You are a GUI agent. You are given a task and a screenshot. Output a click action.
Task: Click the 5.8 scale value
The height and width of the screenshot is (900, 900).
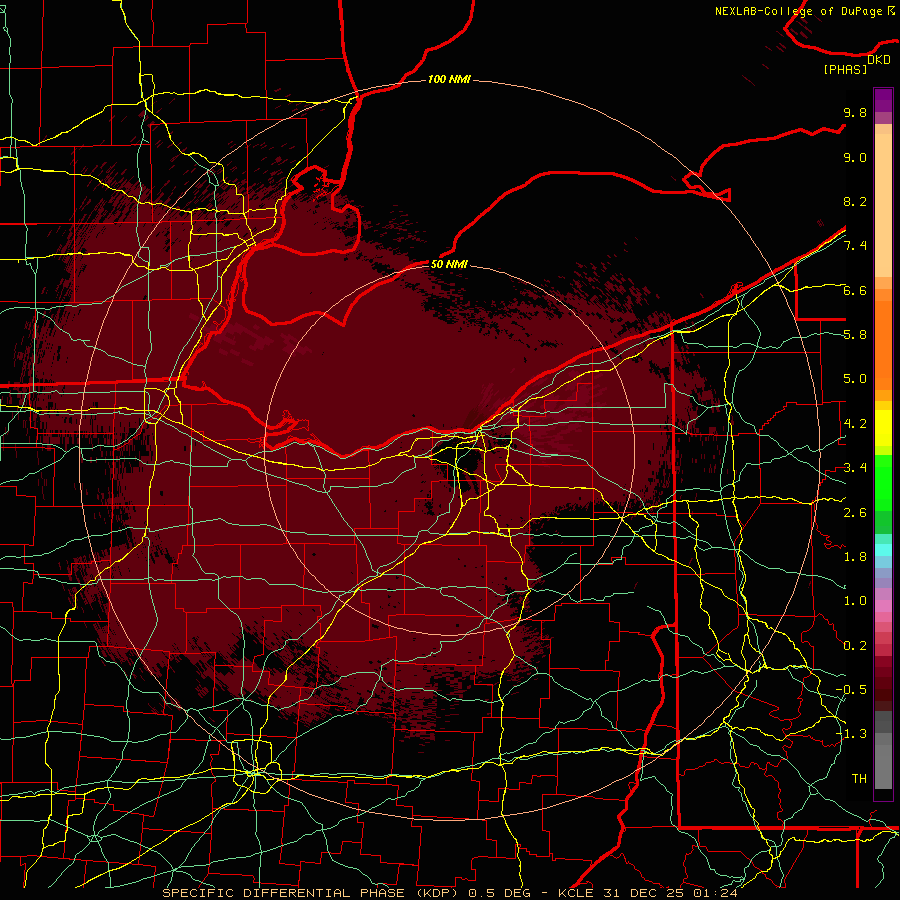[855, 335]
